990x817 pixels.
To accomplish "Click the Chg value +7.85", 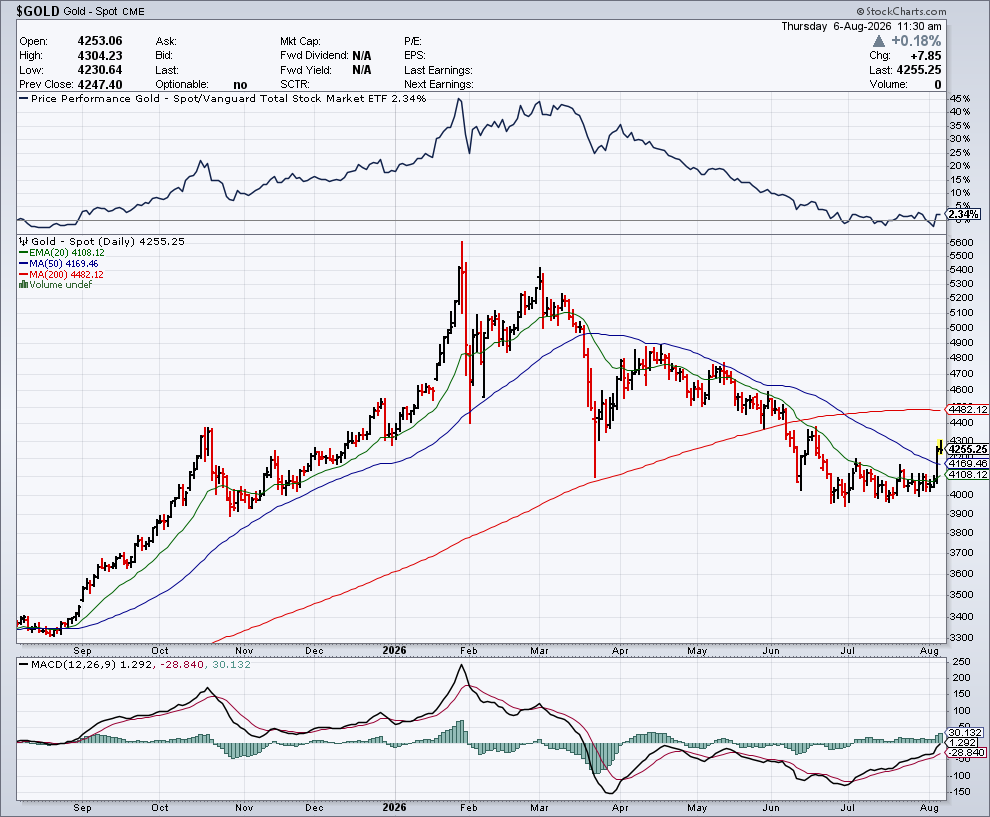I will coord(926,56).
